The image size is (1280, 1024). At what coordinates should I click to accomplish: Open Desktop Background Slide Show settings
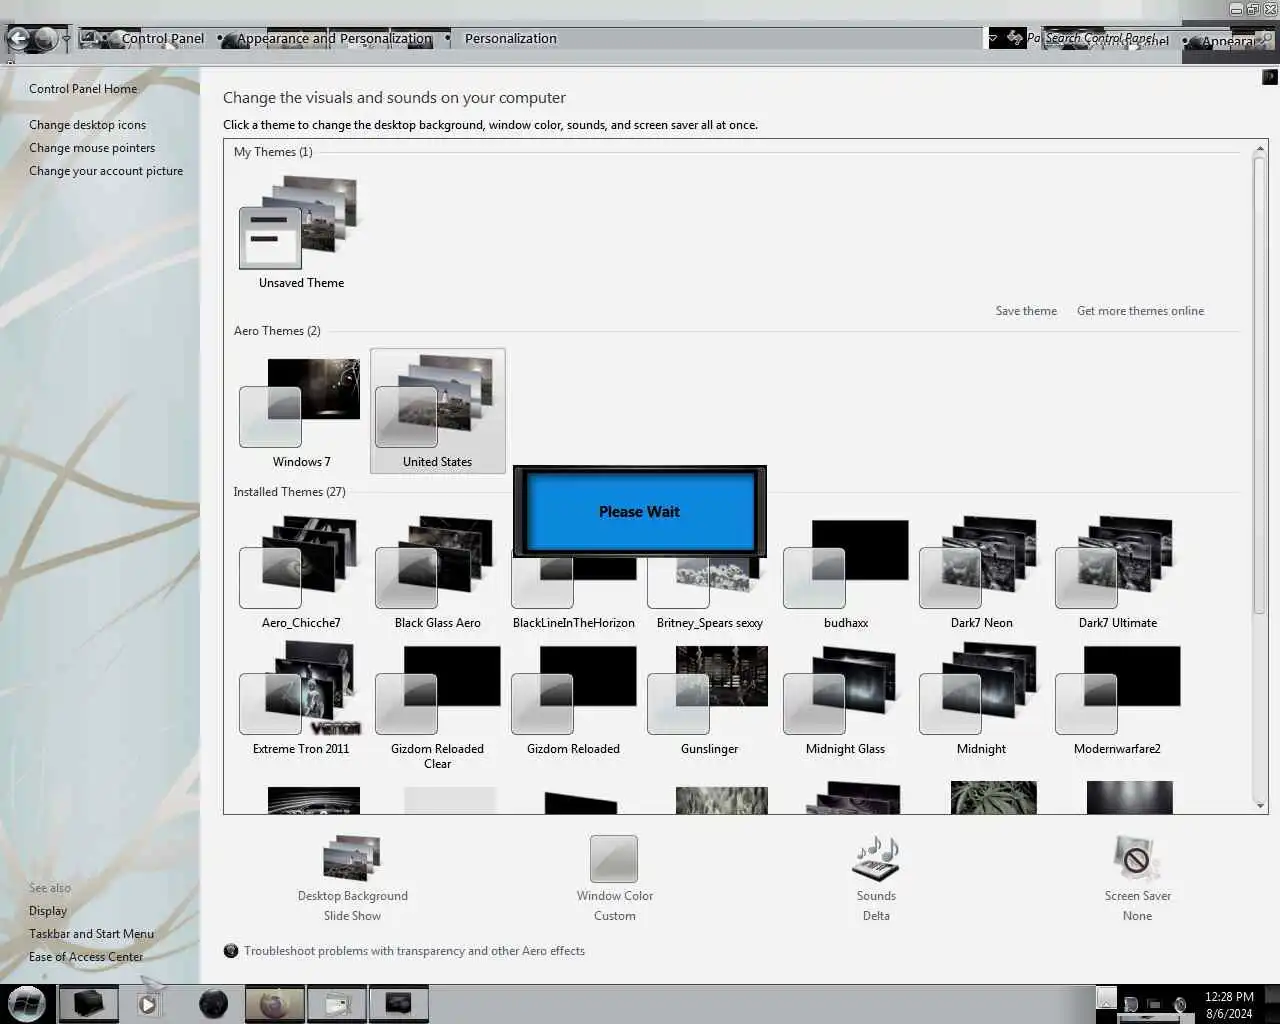click(x=352, y=879)
